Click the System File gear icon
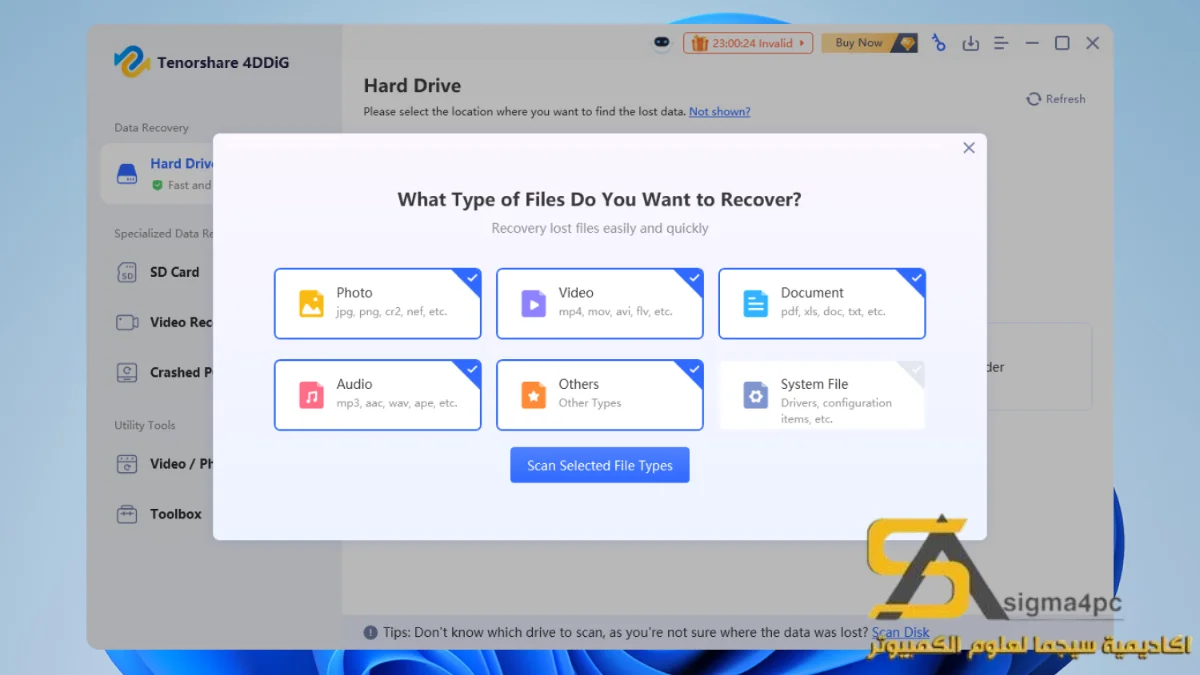Image resolution: width=1200 pixels, height=675 pixels. [x=755, y=395]
